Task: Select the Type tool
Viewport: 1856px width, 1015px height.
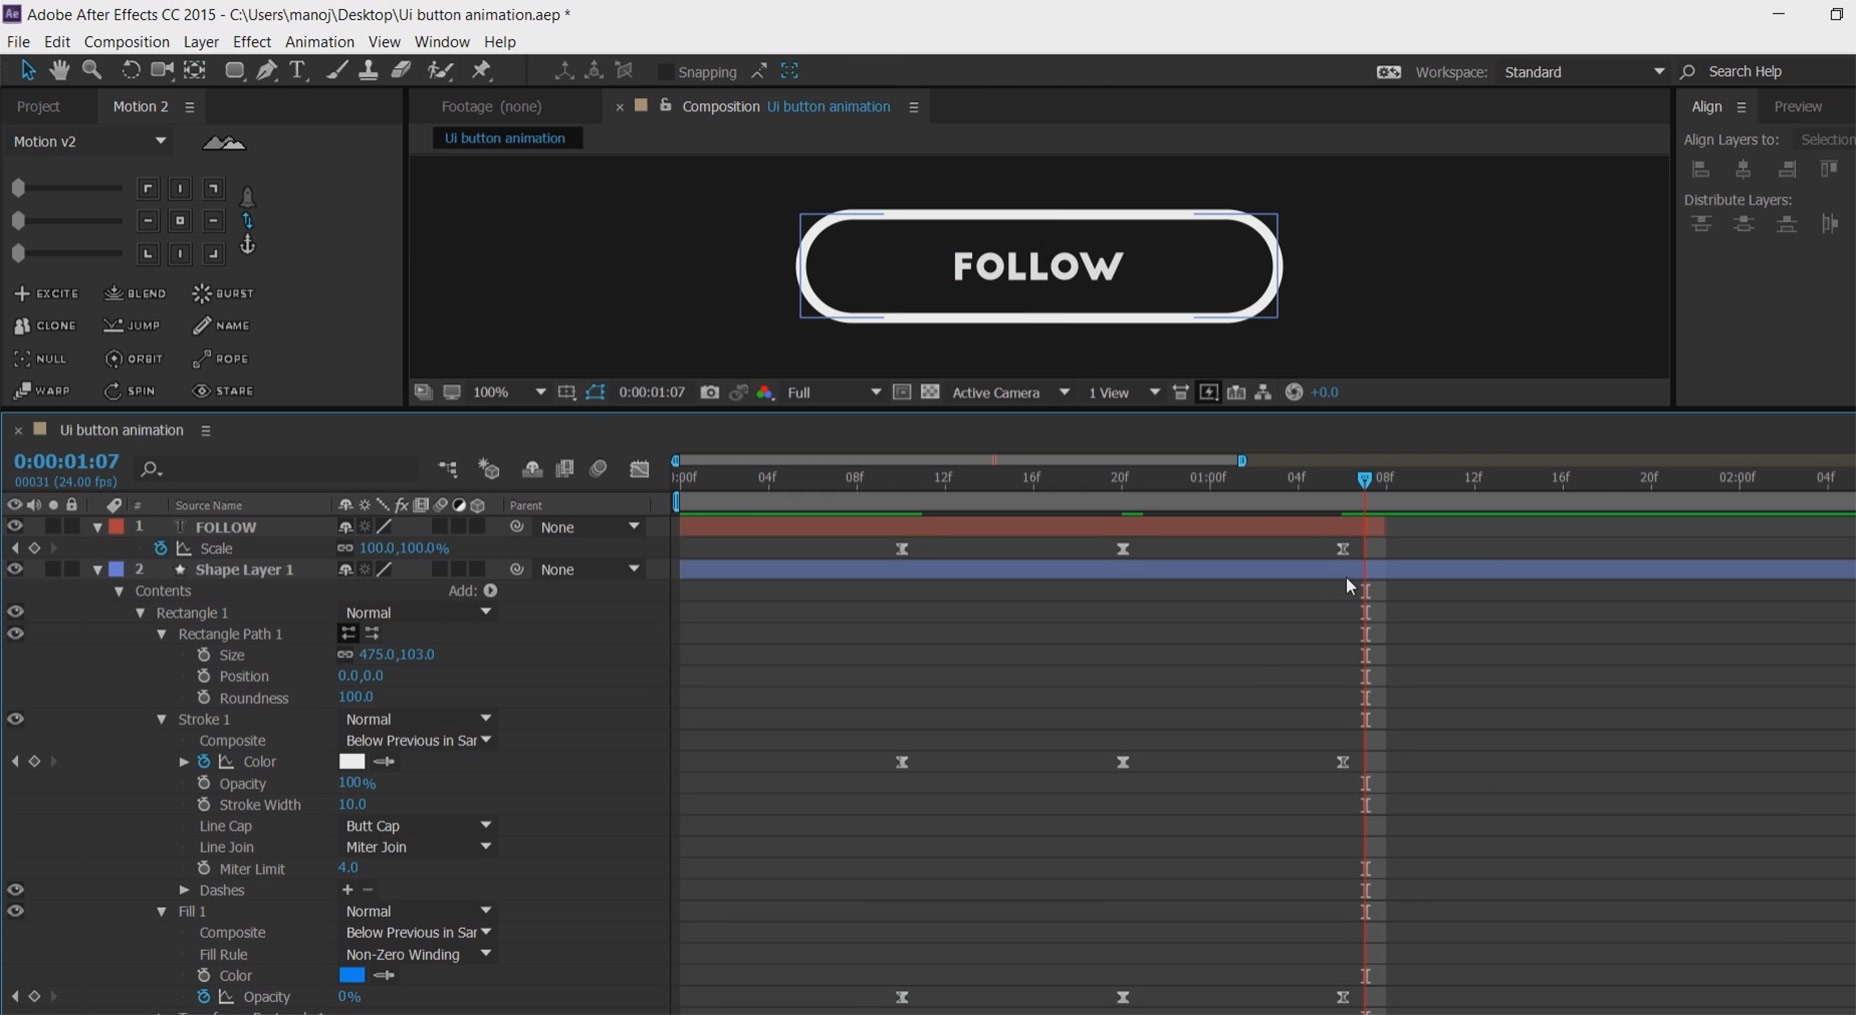Action: 297,70
